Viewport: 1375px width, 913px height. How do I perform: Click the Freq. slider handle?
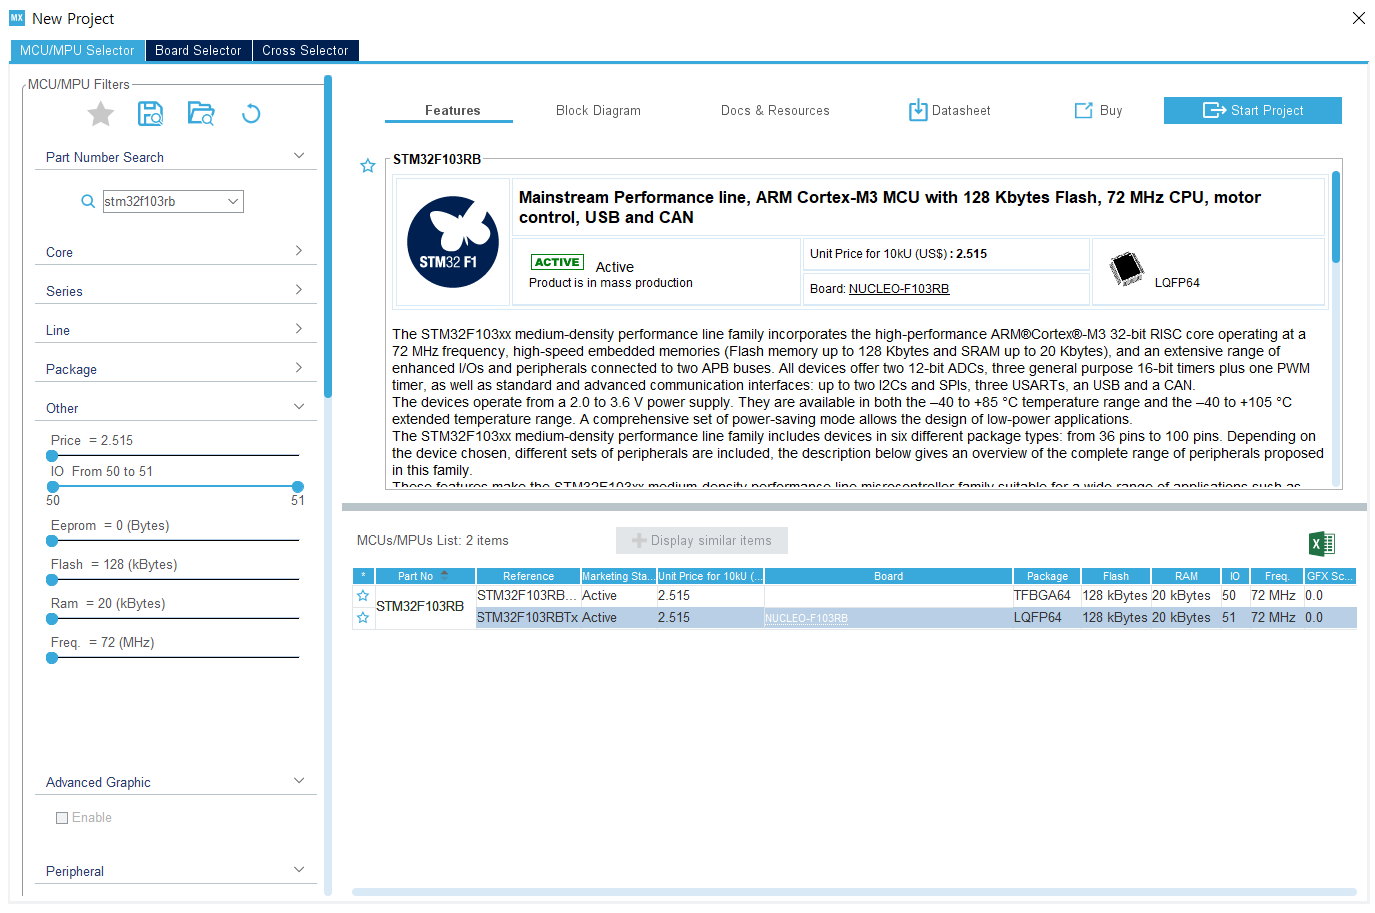tap(52, 657)
